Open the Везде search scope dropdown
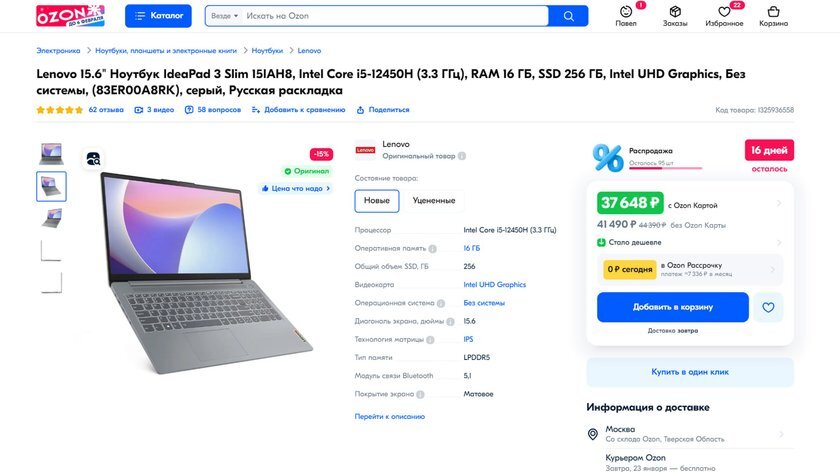The width and height of the screenshot is (840, 472). pos(224,16)
